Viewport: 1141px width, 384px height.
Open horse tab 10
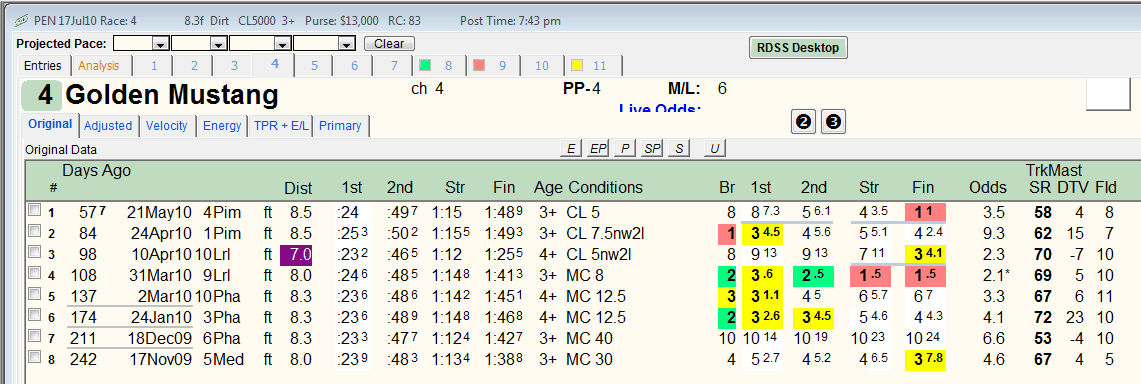pos(541,65)
